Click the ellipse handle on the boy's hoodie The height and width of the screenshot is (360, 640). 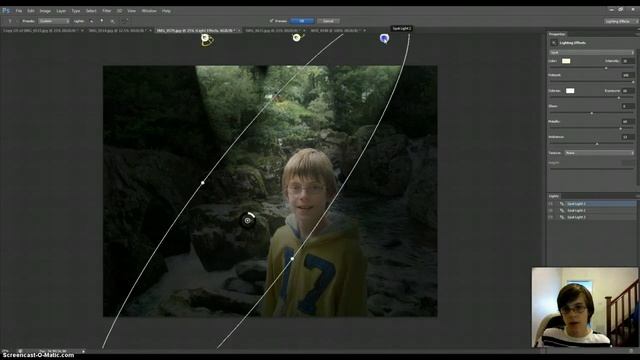coord(292,258)
